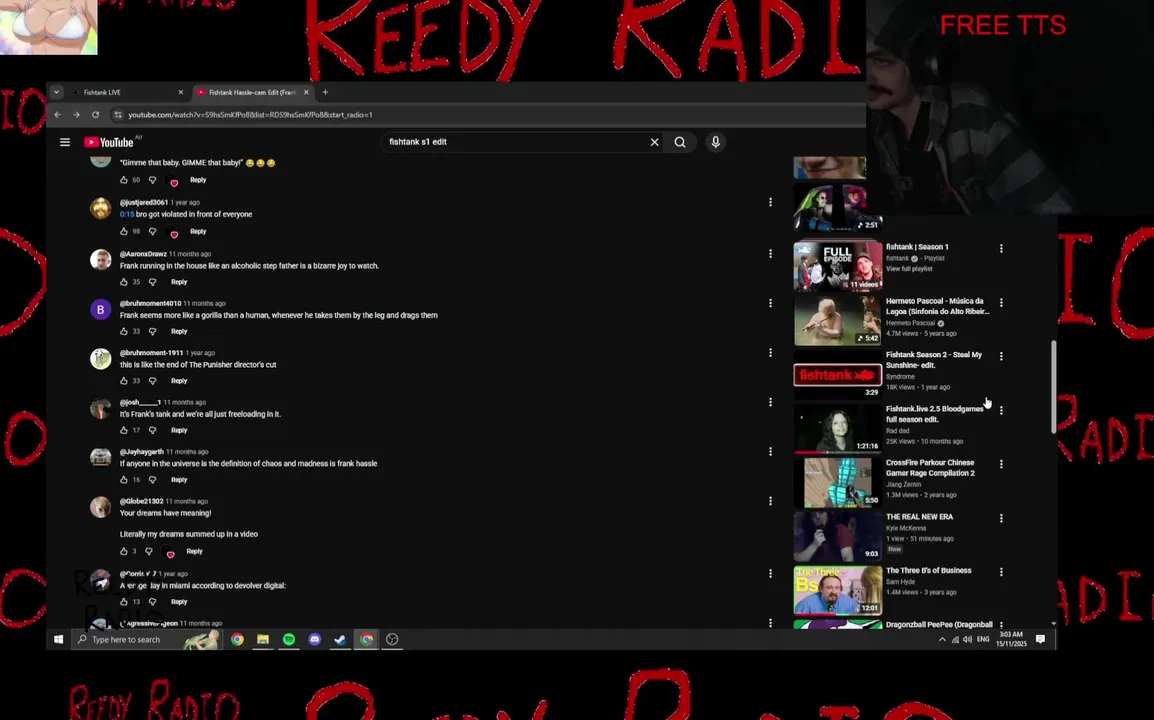Dislike the @Jayhaygarth comment
The image size is (1154, 720).
tap(152, 479)
